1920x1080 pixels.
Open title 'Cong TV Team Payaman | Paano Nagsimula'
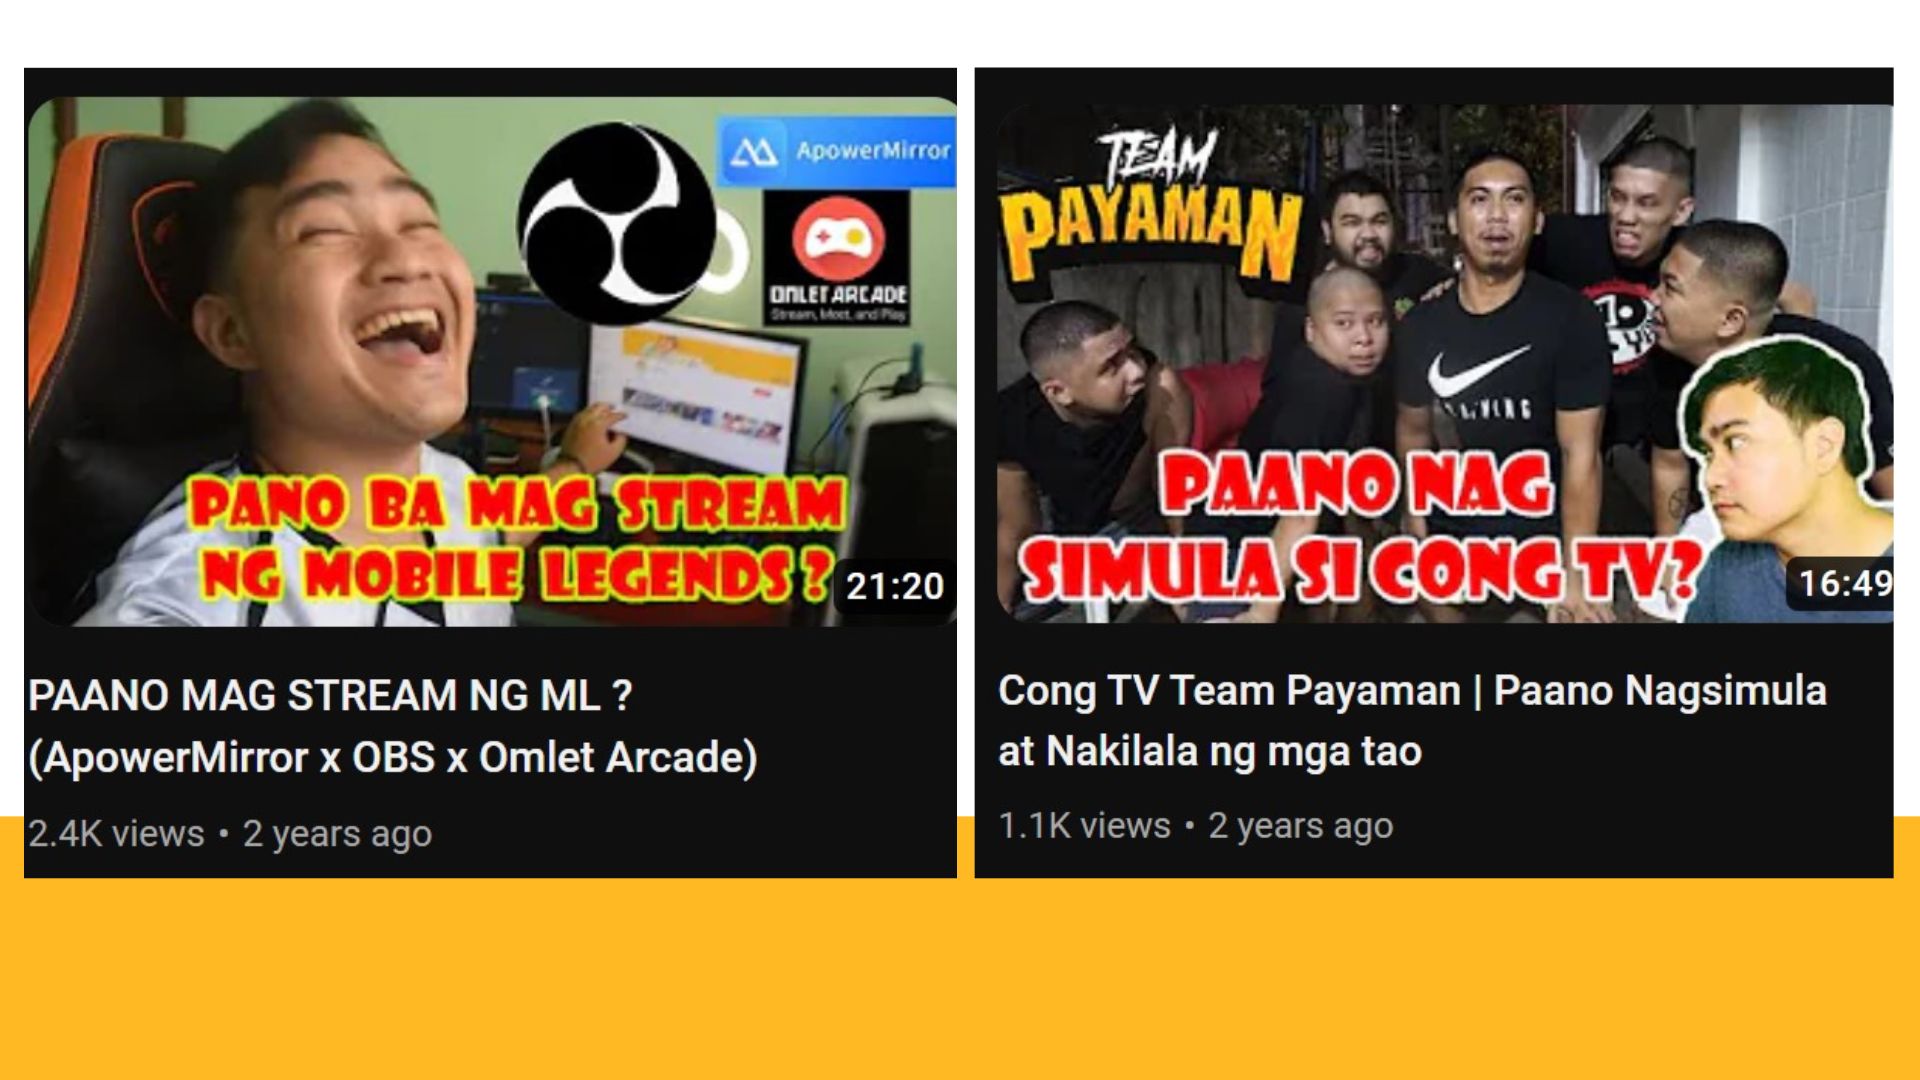point(1412,691)
